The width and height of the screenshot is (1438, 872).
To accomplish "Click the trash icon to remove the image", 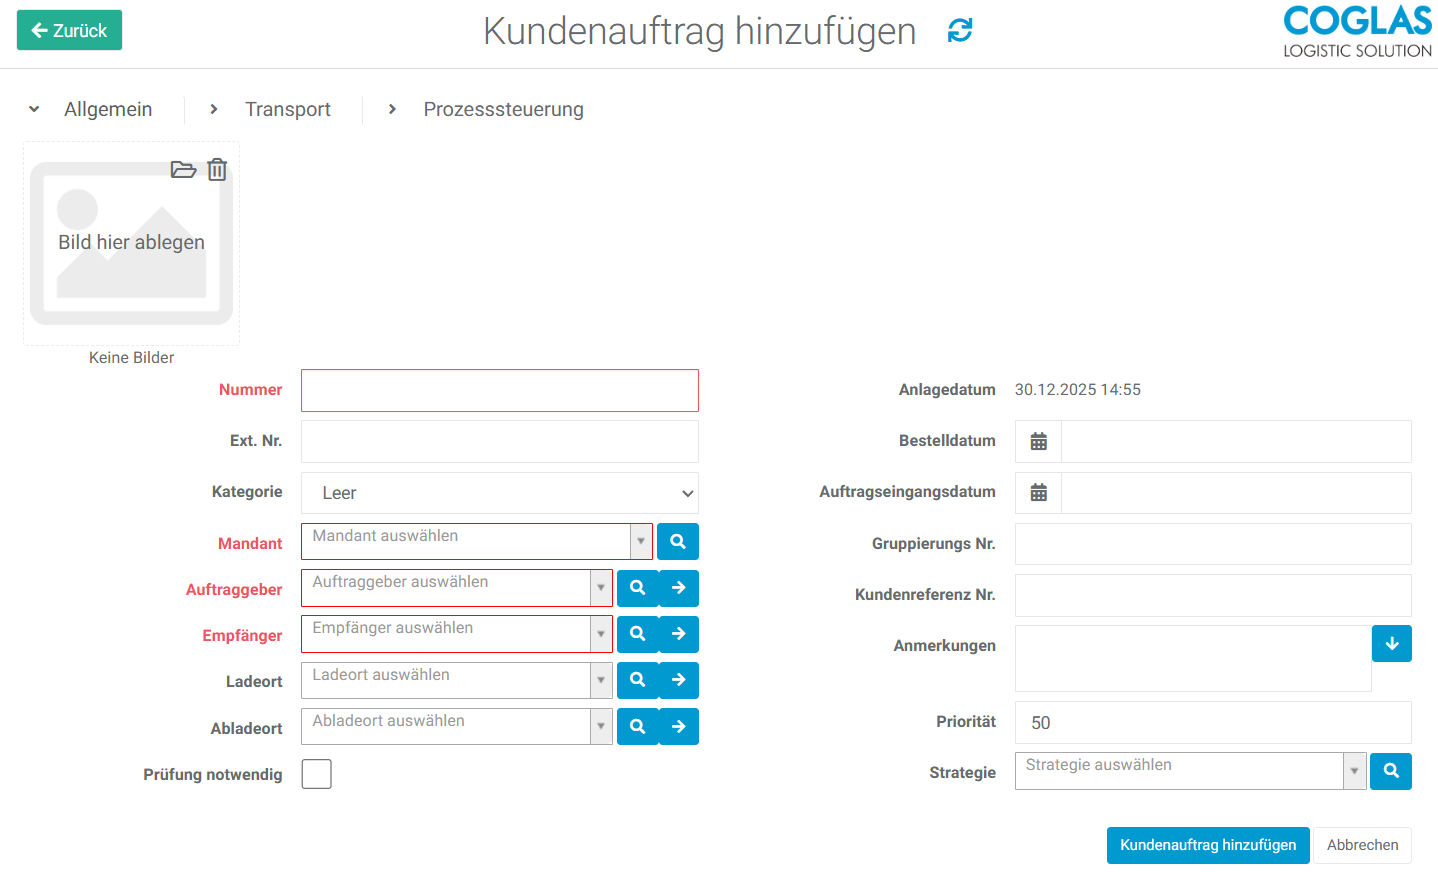I will pos(217,170).
